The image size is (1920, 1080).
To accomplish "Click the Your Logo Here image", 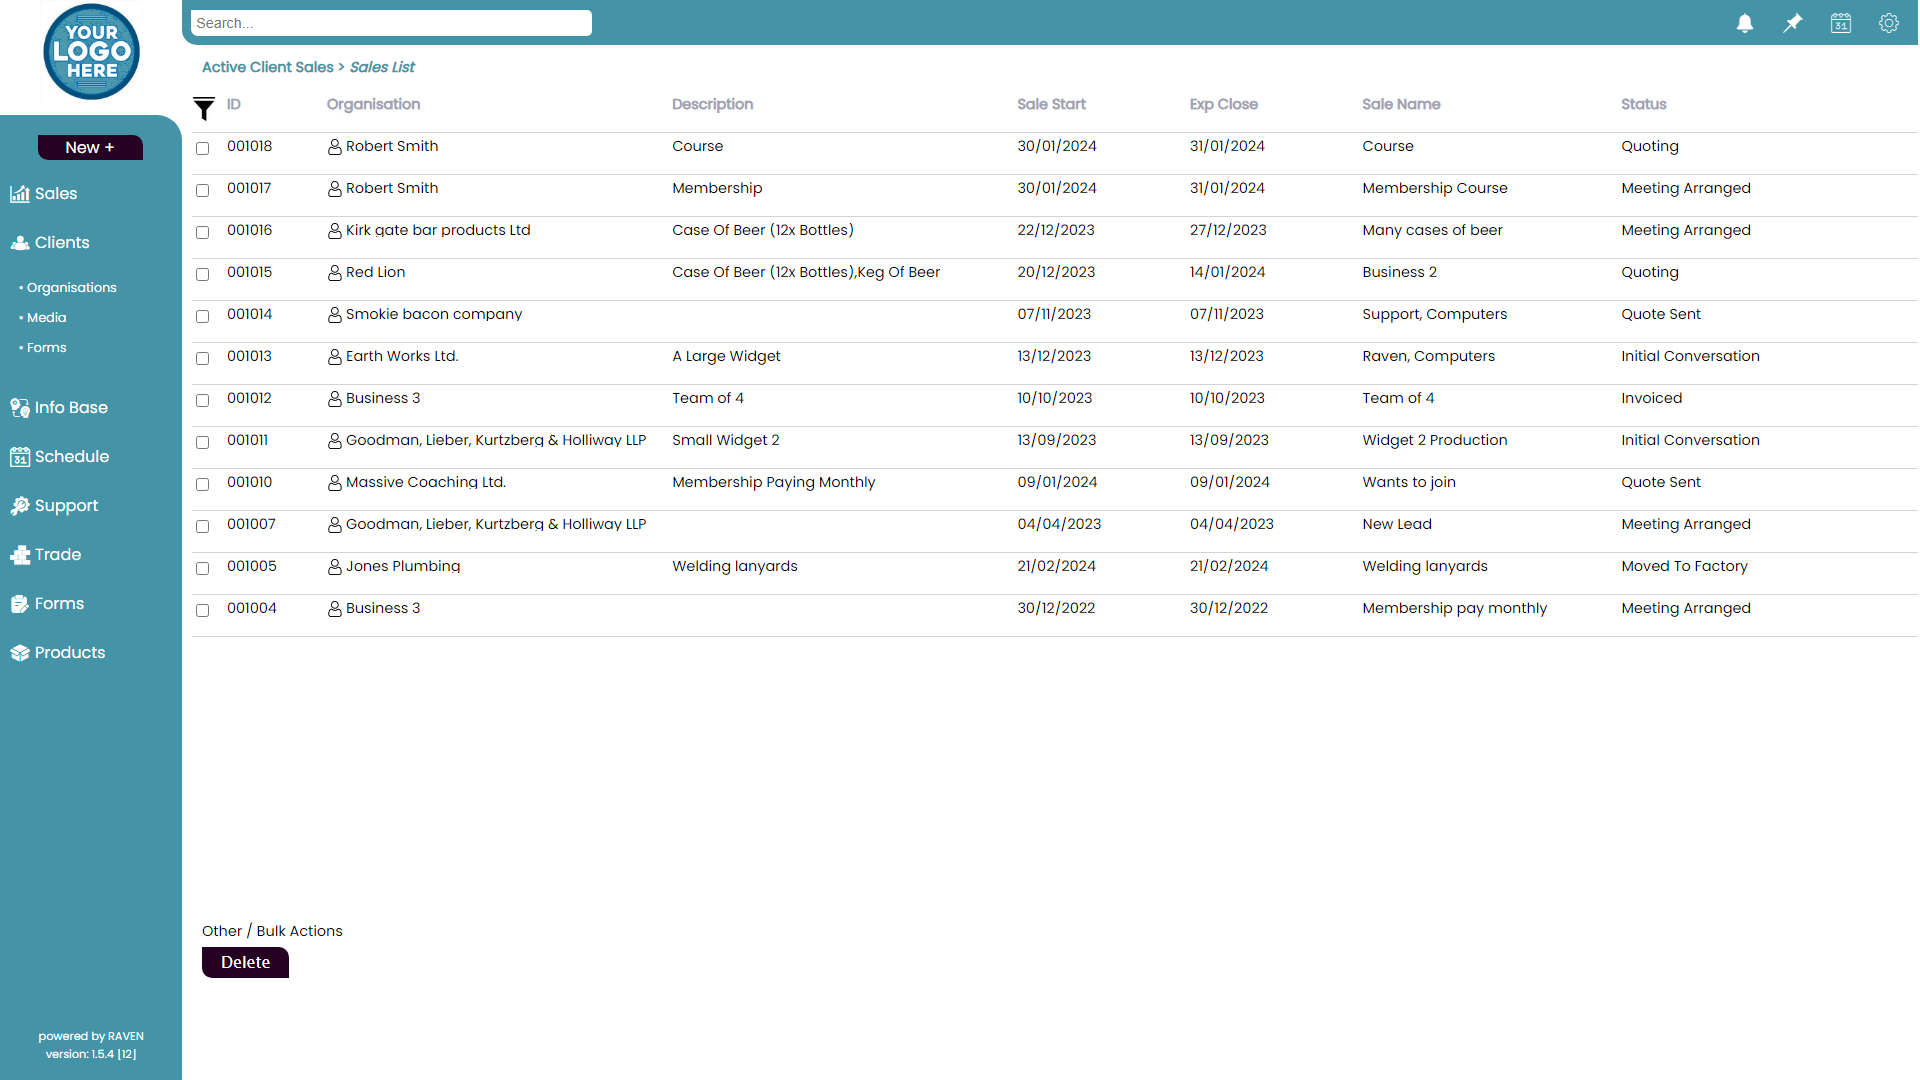I will tap(91, 52).
